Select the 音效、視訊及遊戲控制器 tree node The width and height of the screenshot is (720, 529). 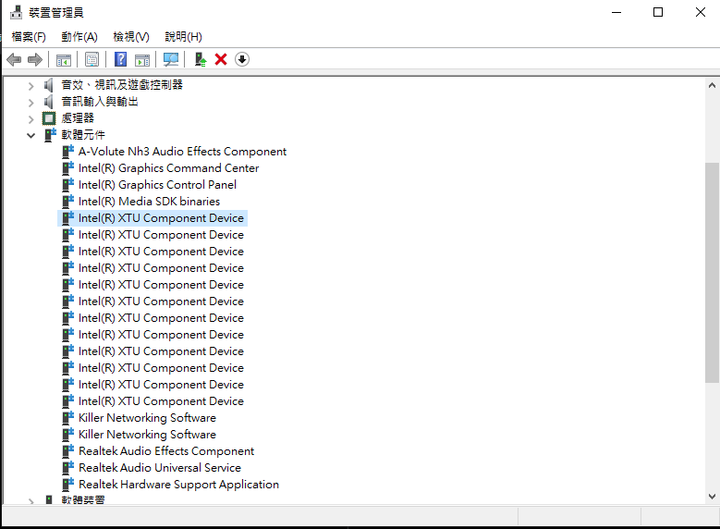point(122,84)
